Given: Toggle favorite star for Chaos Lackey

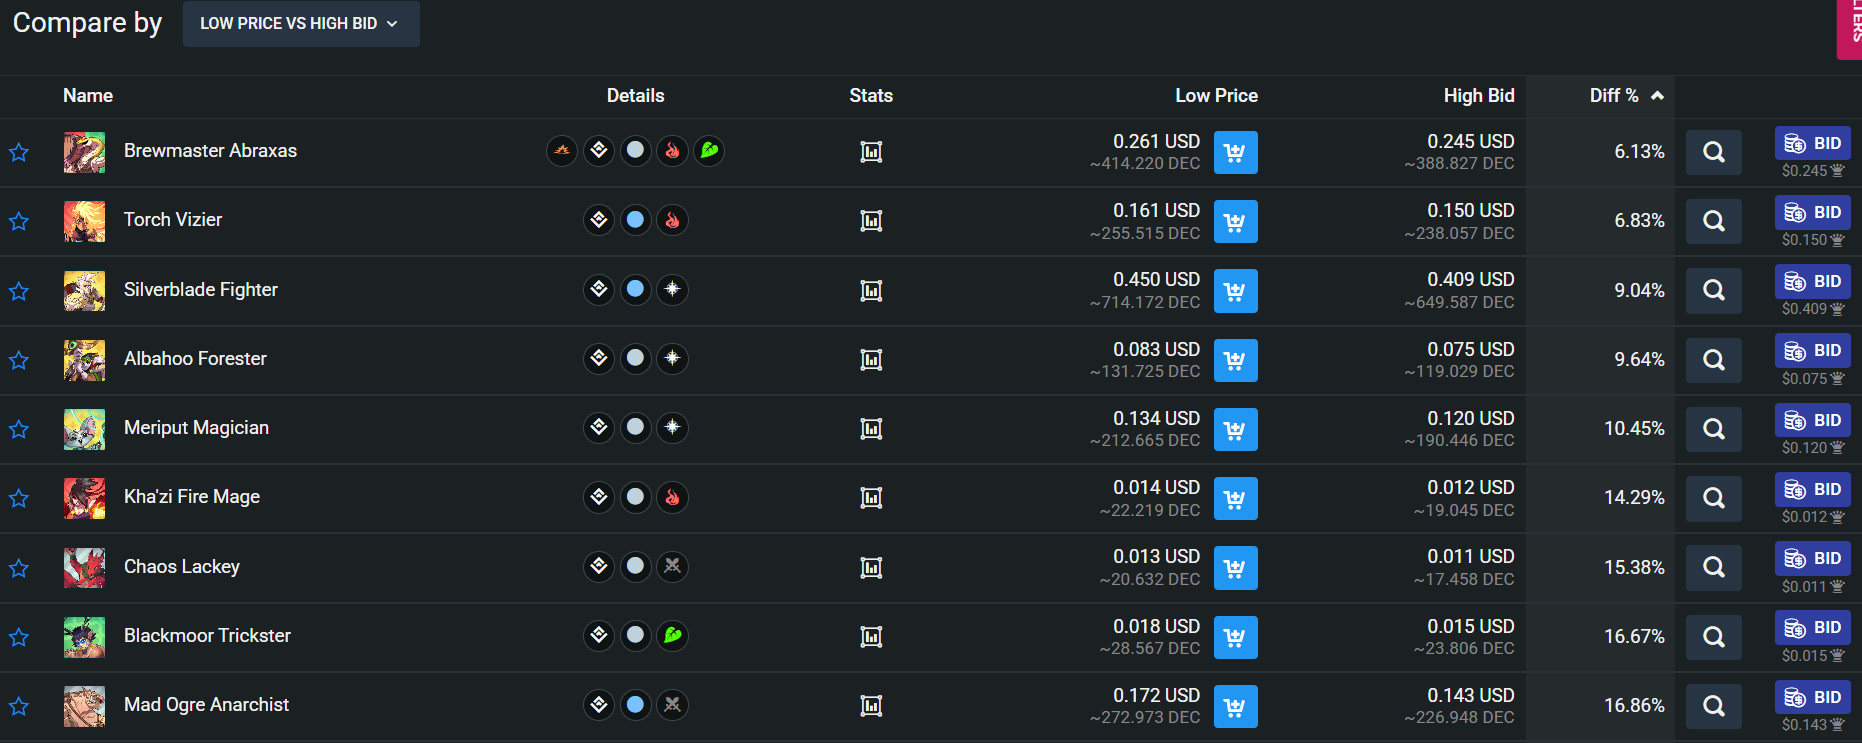Looking at the screenshot, I should 19,568.
